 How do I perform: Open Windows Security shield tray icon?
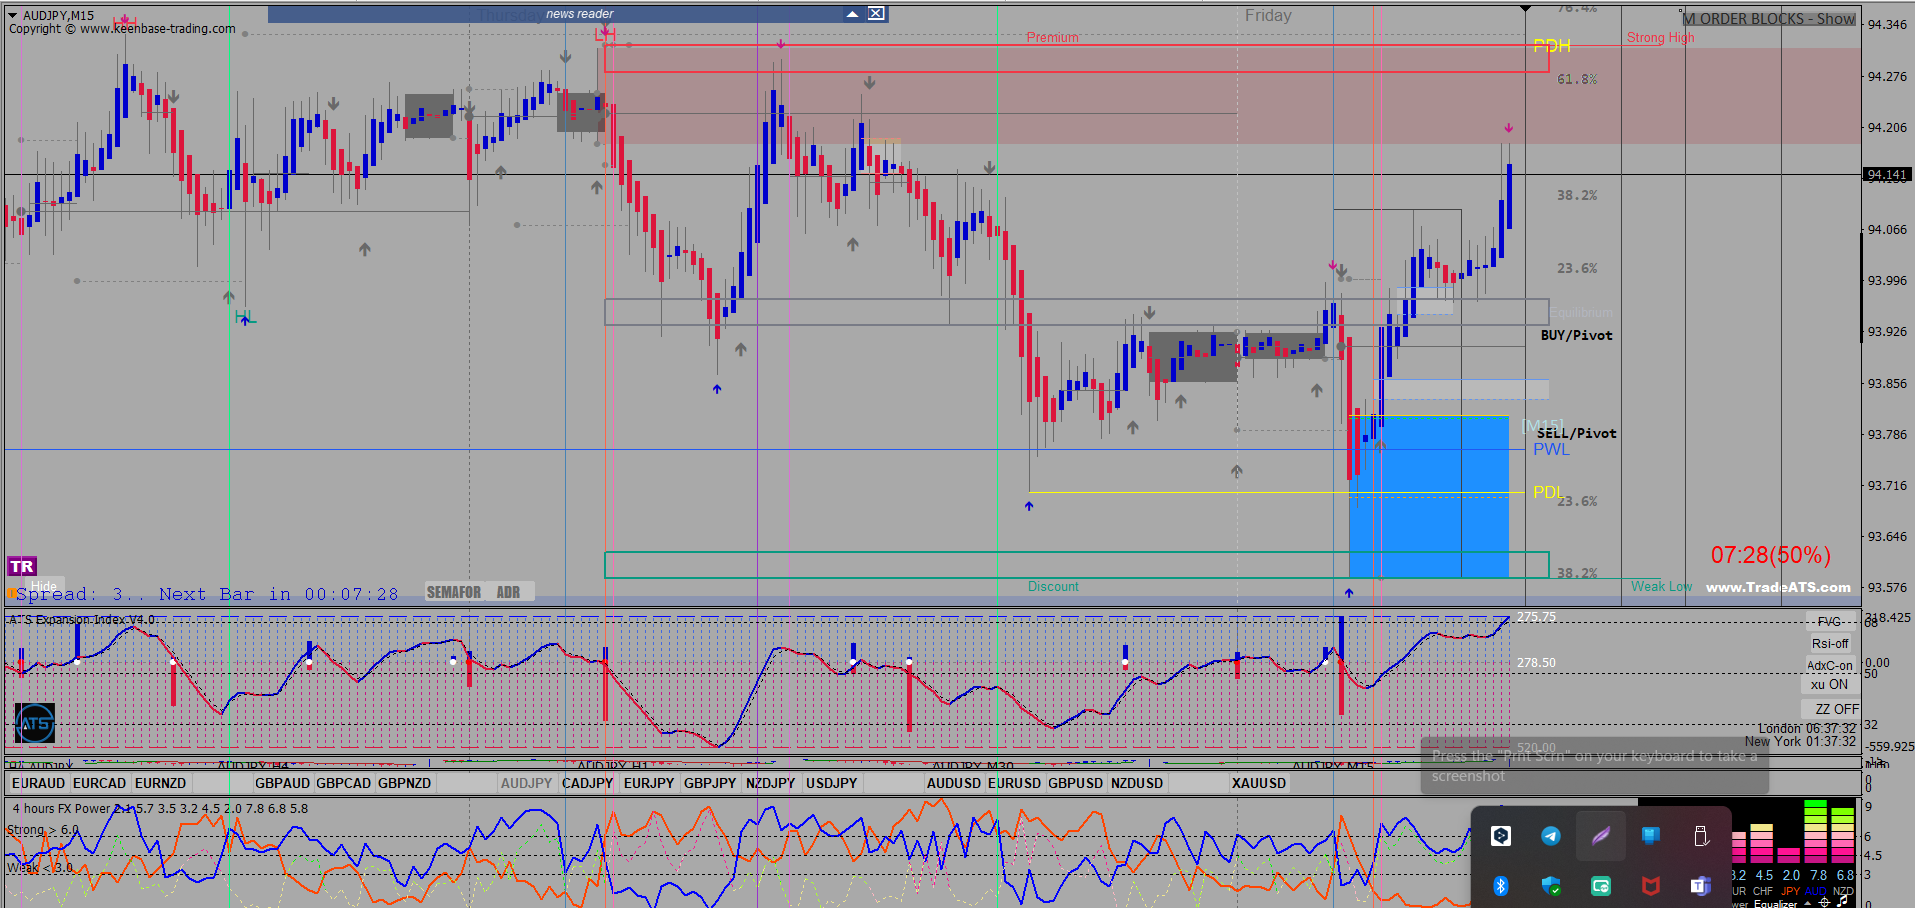1551,885
